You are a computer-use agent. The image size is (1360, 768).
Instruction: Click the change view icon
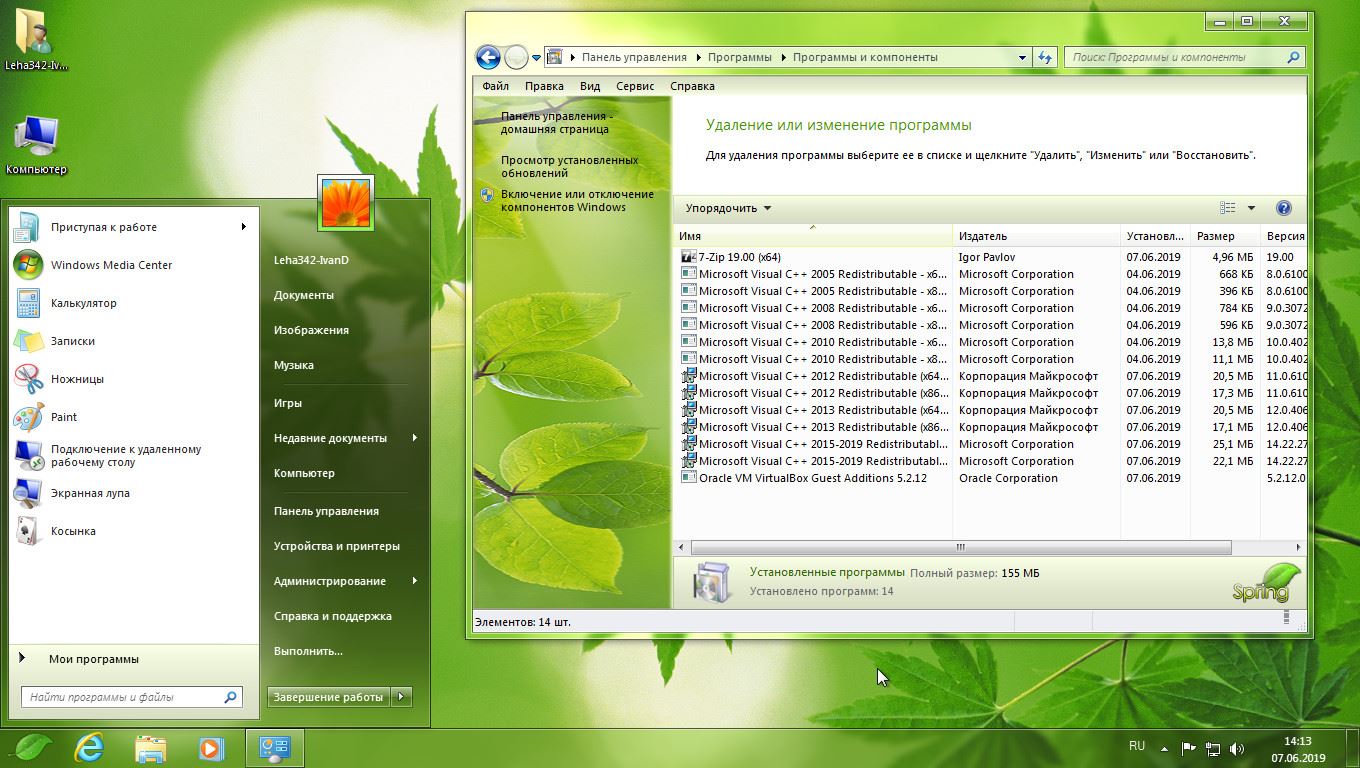pos(1228,208)
